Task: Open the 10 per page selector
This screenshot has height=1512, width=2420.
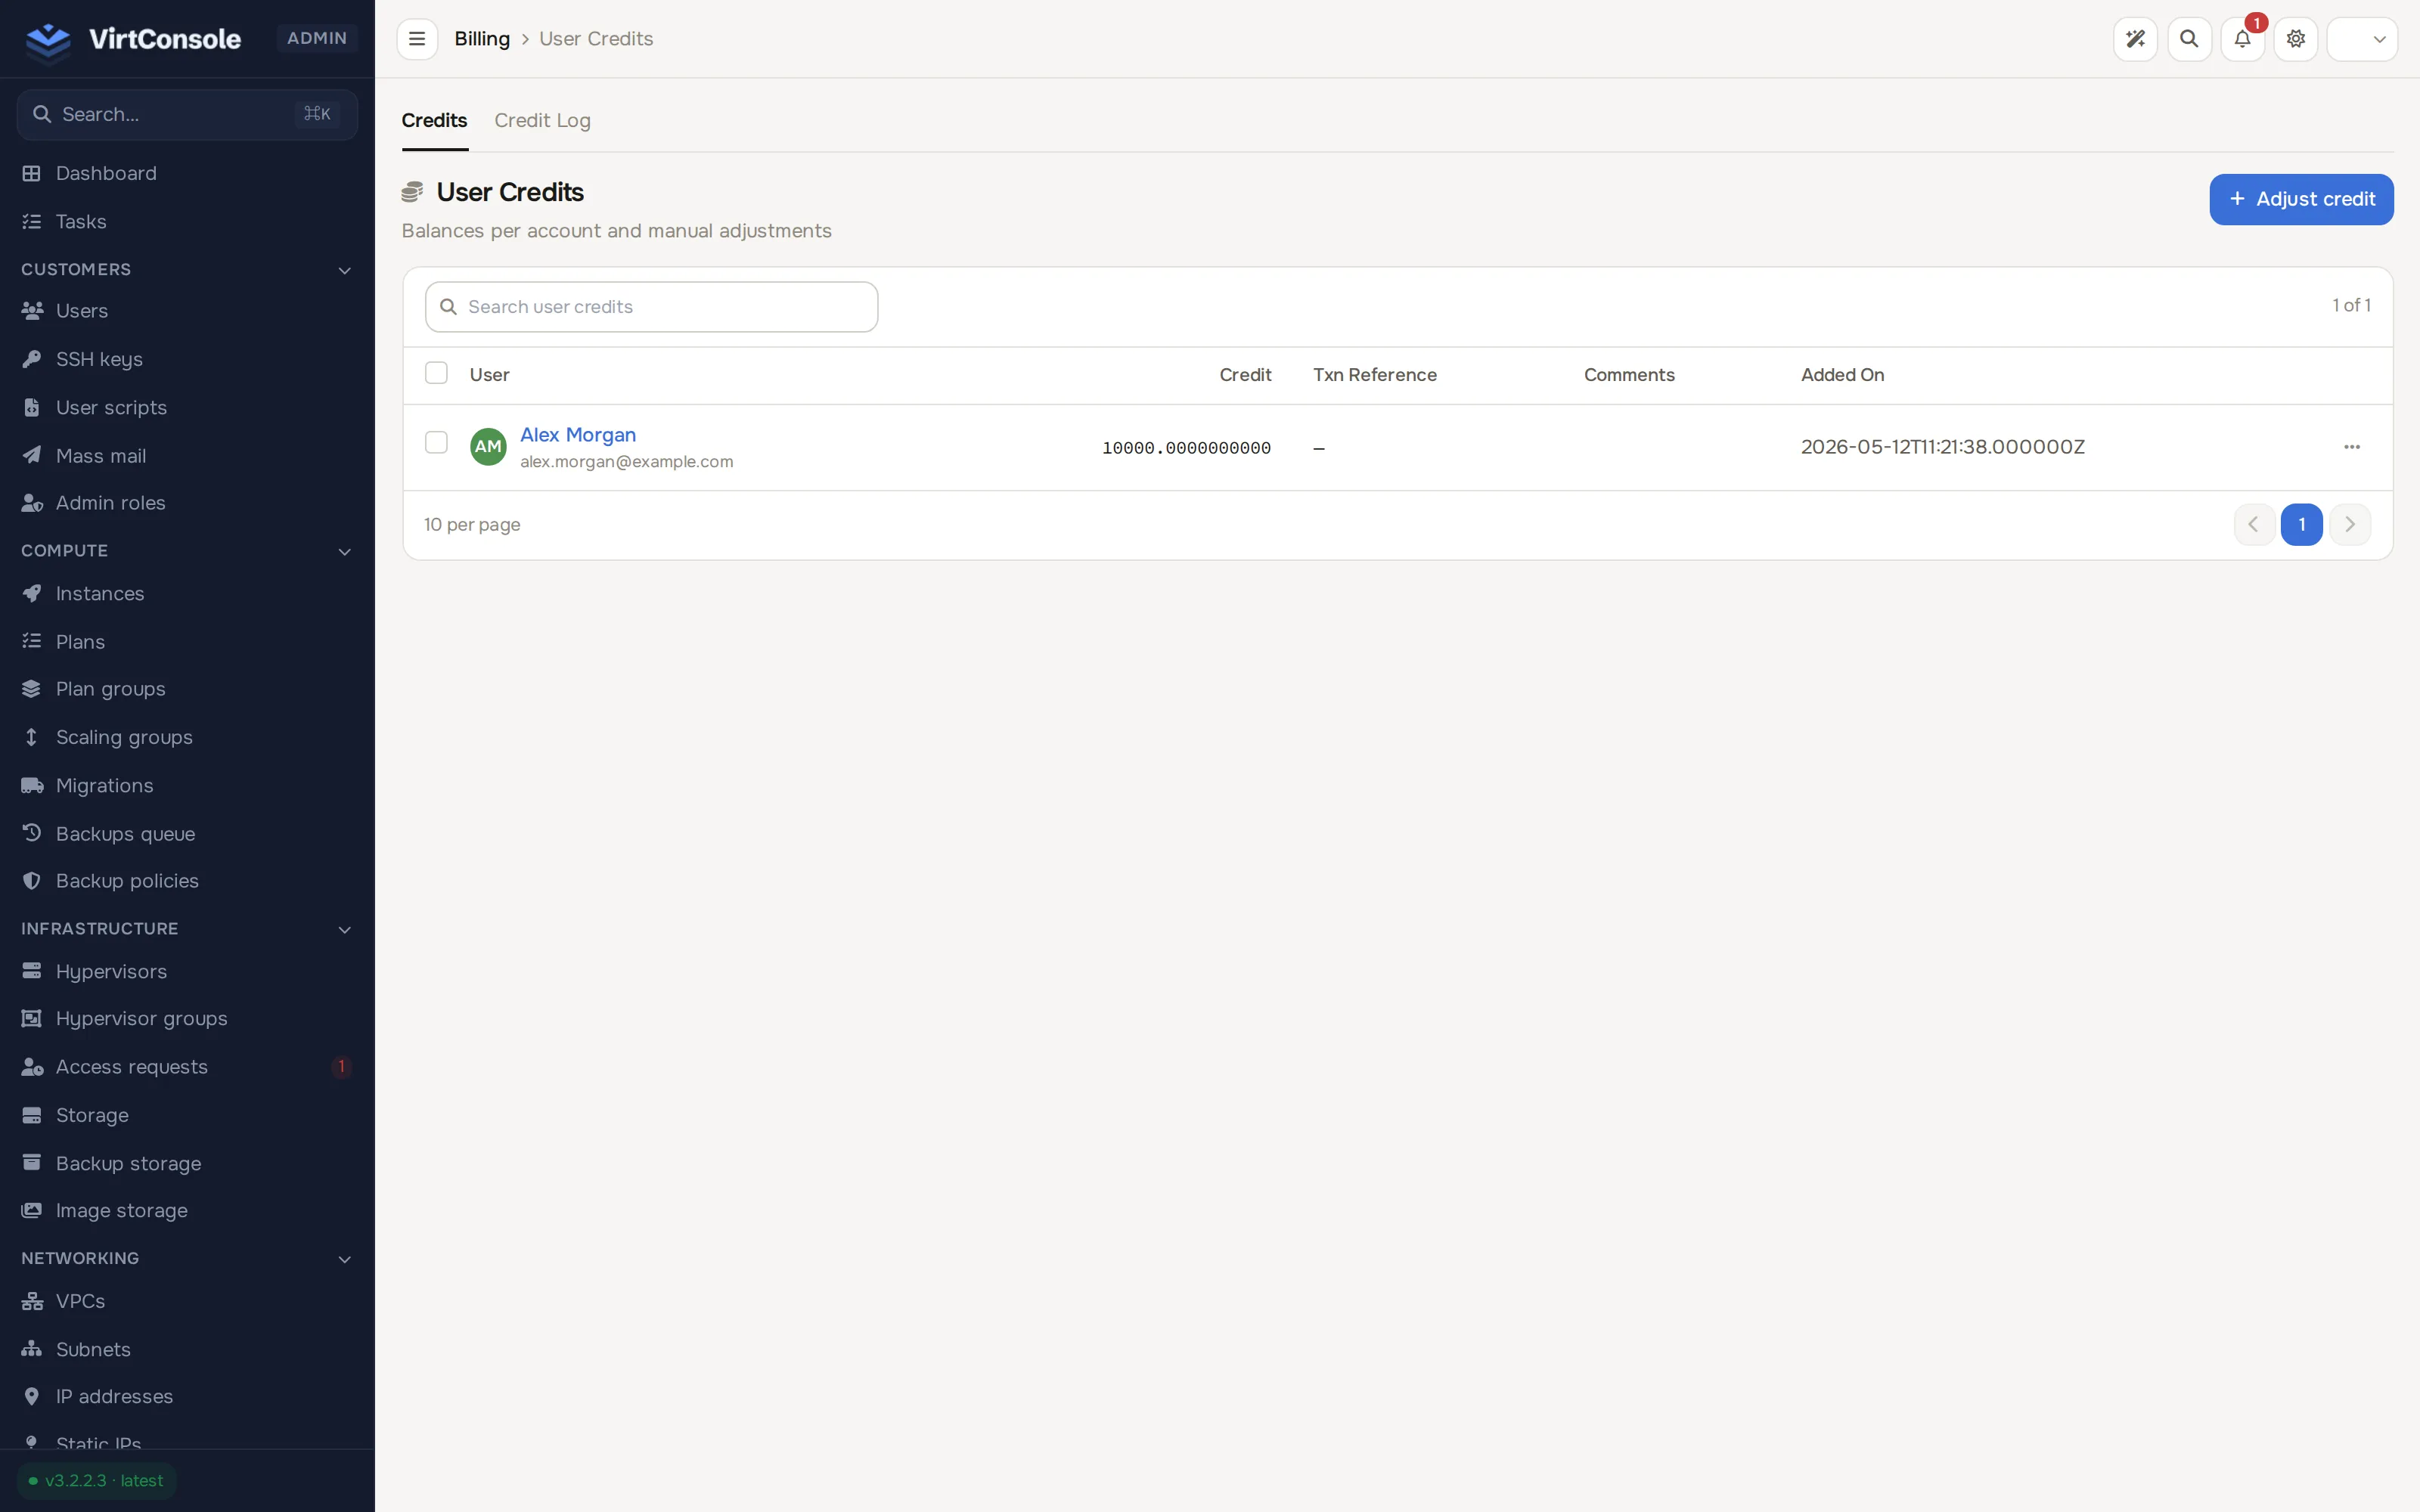Action: click(x=472, y=524)
